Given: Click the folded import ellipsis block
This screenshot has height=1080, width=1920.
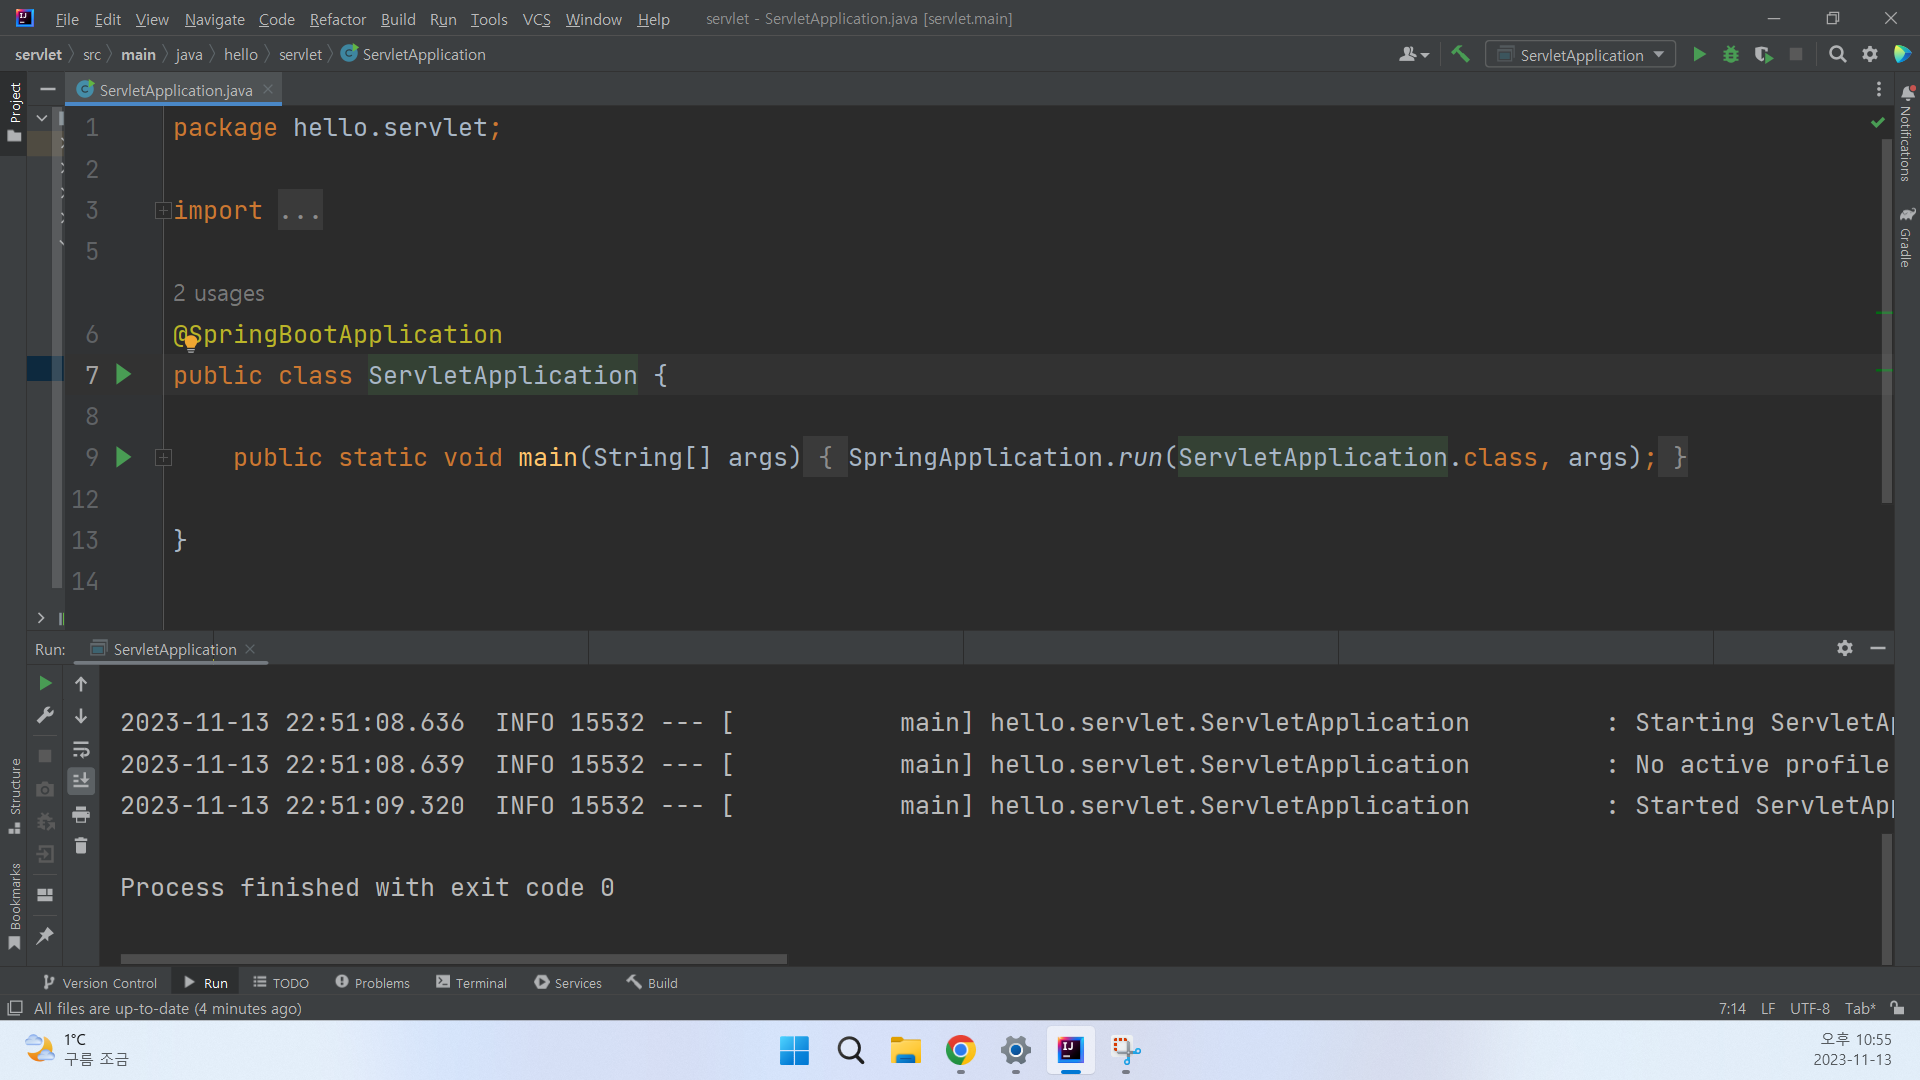Looking at the screenshot, I should click(x=300, y=211).
